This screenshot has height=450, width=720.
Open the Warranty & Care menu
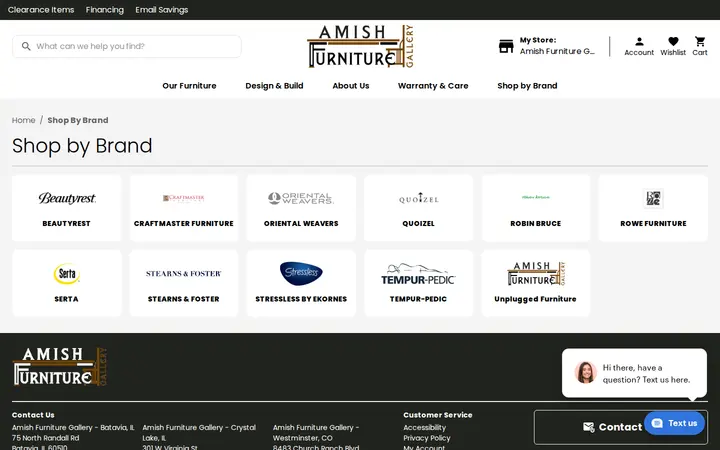[x=433, y=86]
